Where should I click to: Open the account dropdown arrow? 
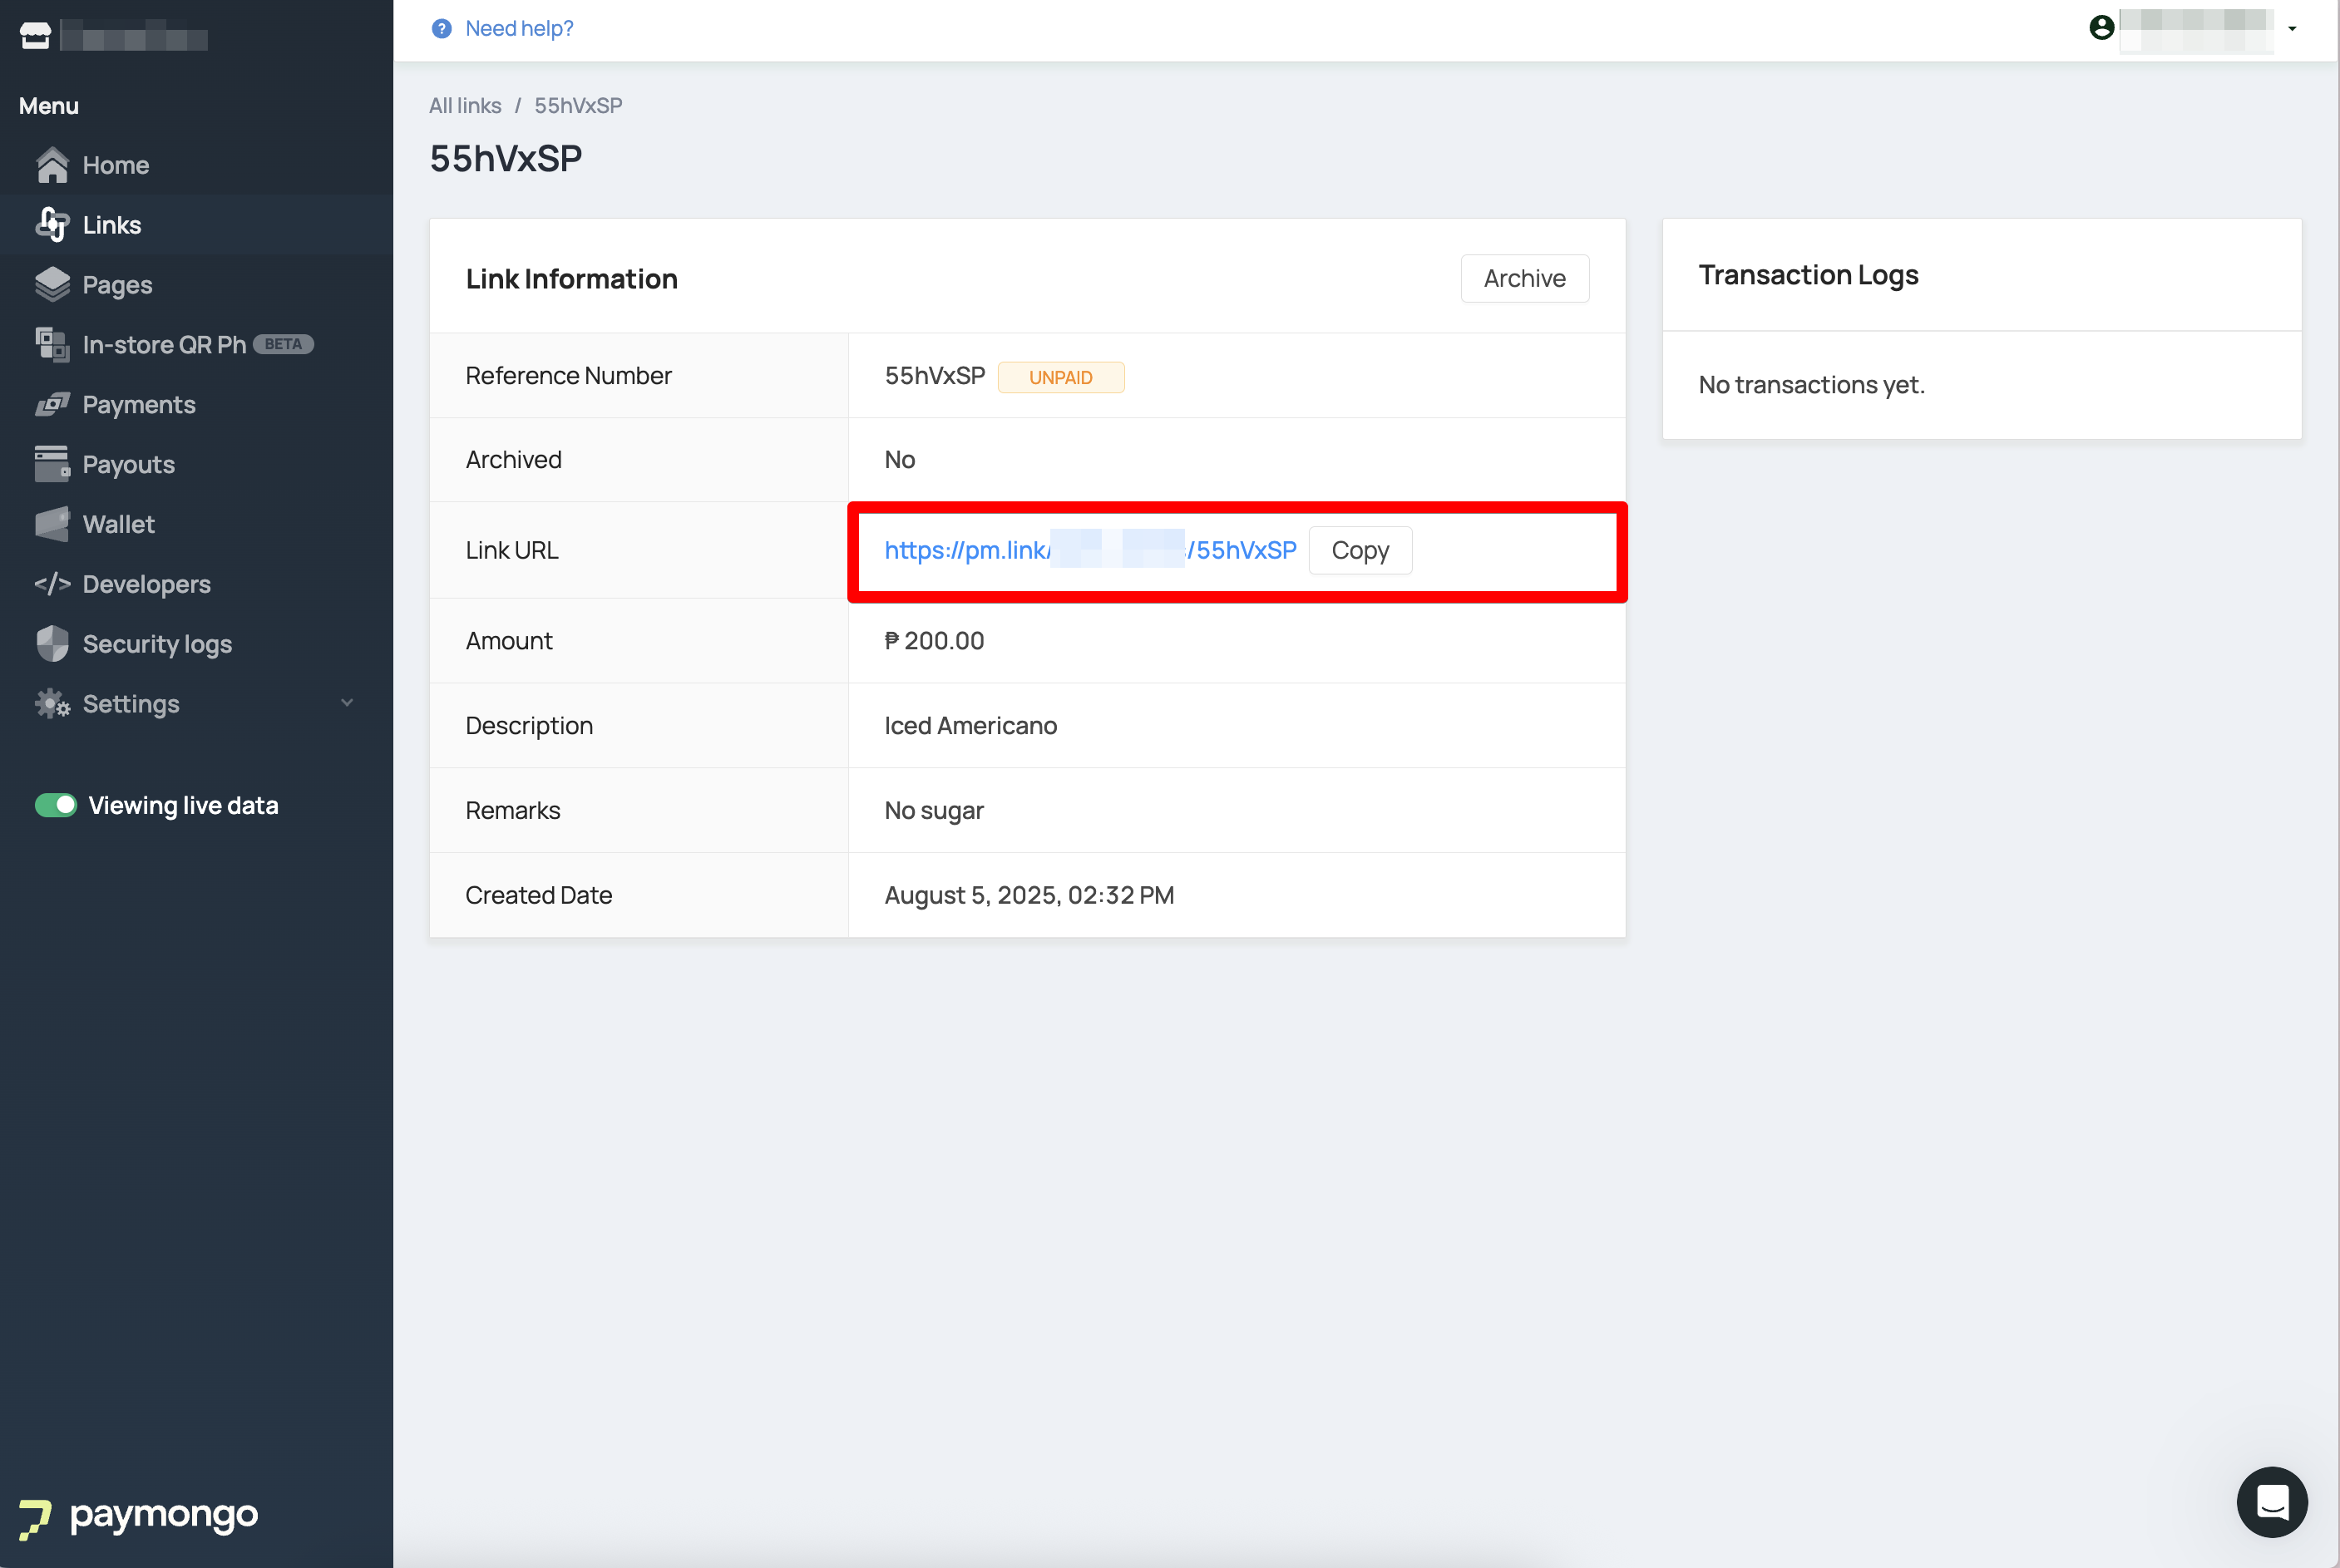2292,29
